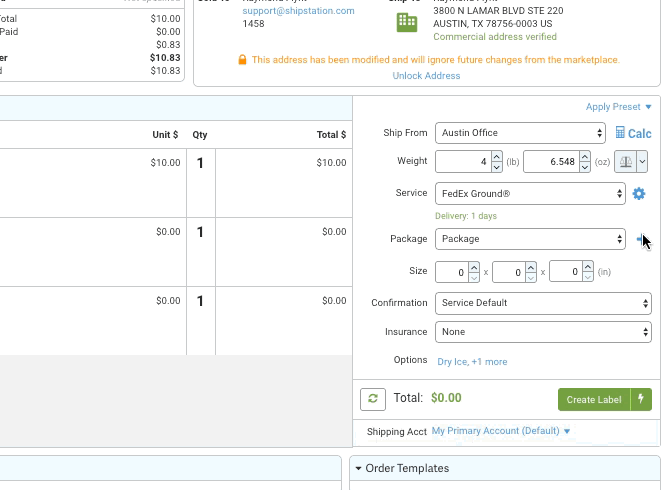668x490 pixels.
Task: Open the rate Calc calculator
Action: pyautogui.click(x=633, y=133)
